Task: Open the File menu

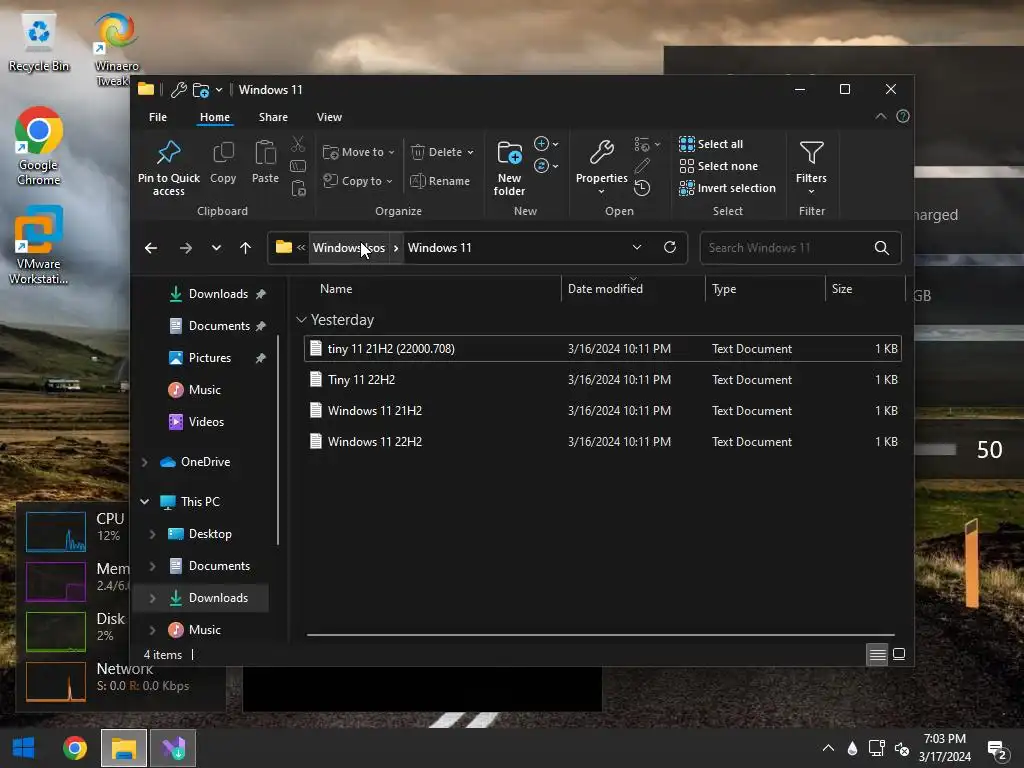Action: (x=157, y=117)
